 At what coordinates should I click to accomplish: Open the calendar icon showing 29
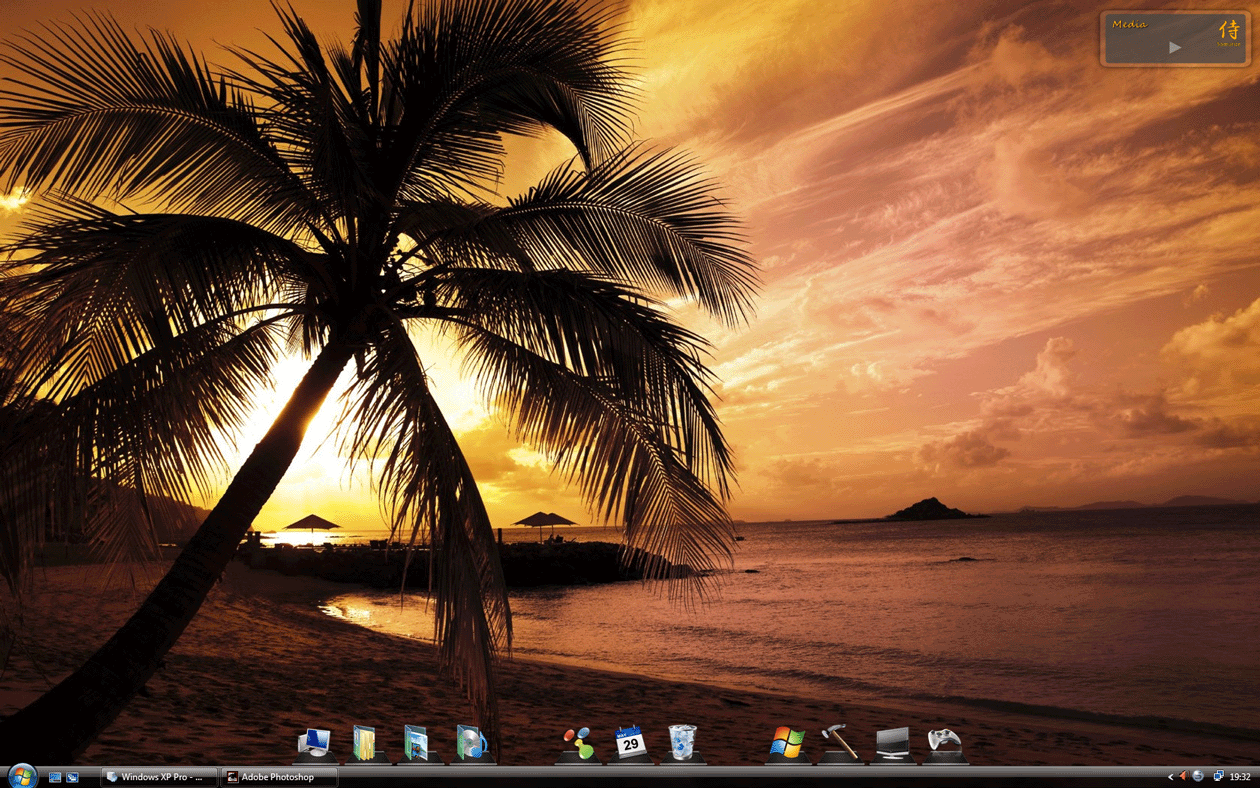pyautogui.click(x=631, y=743)
